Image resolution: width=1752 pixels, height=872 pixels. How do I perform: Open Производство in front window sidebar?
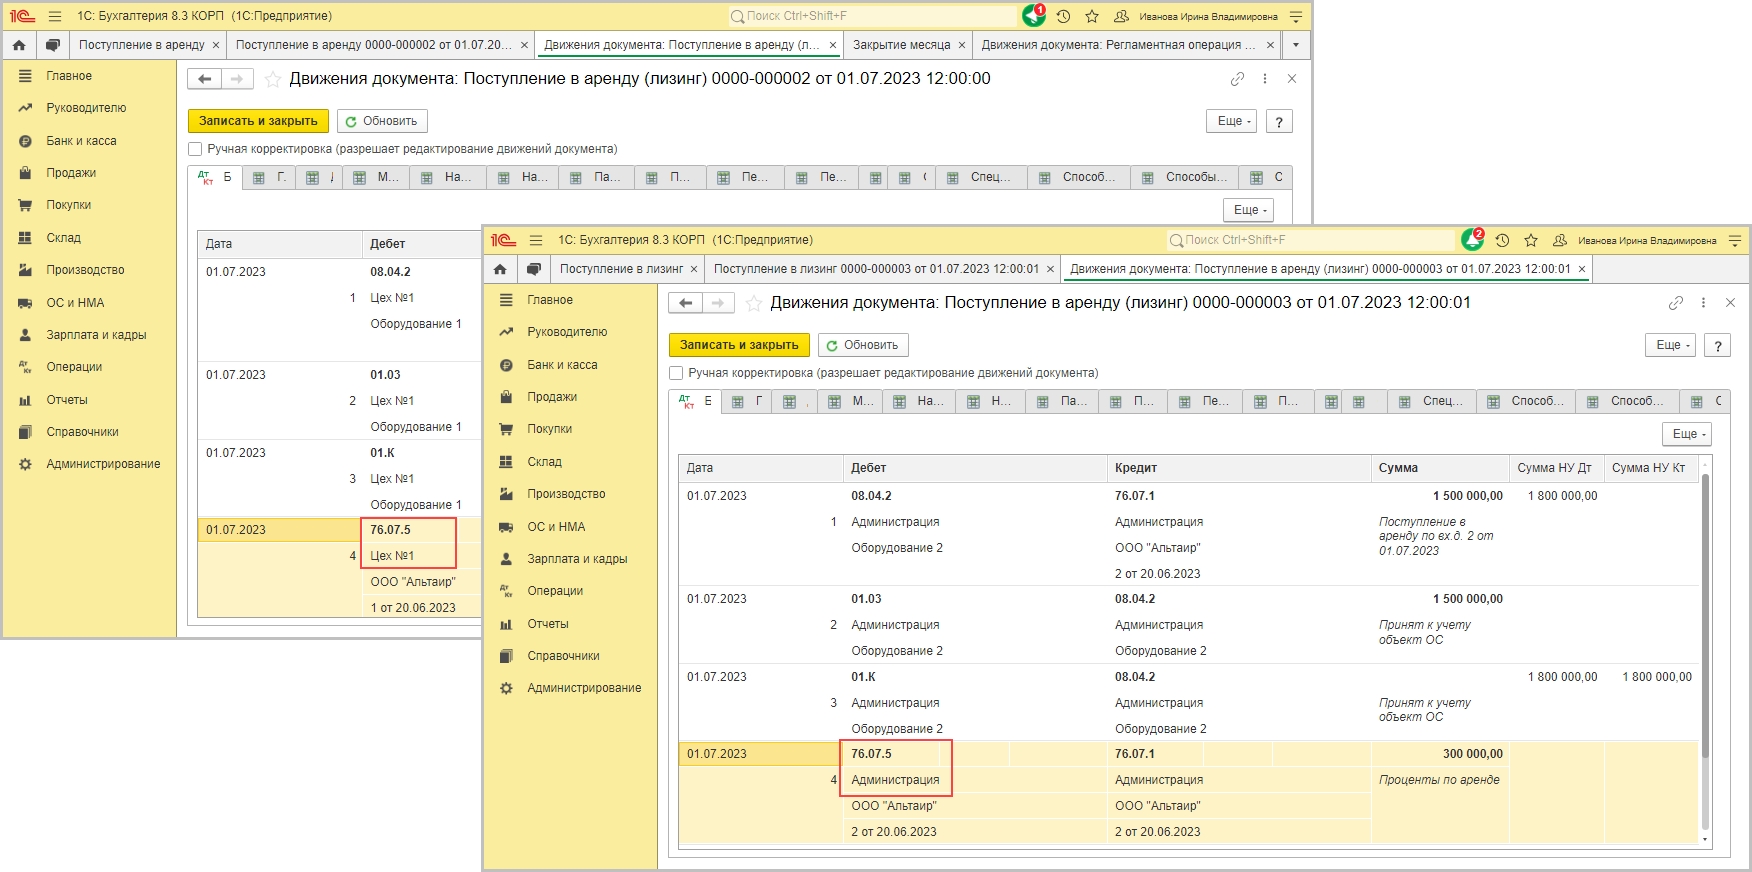tap(566, 494)
